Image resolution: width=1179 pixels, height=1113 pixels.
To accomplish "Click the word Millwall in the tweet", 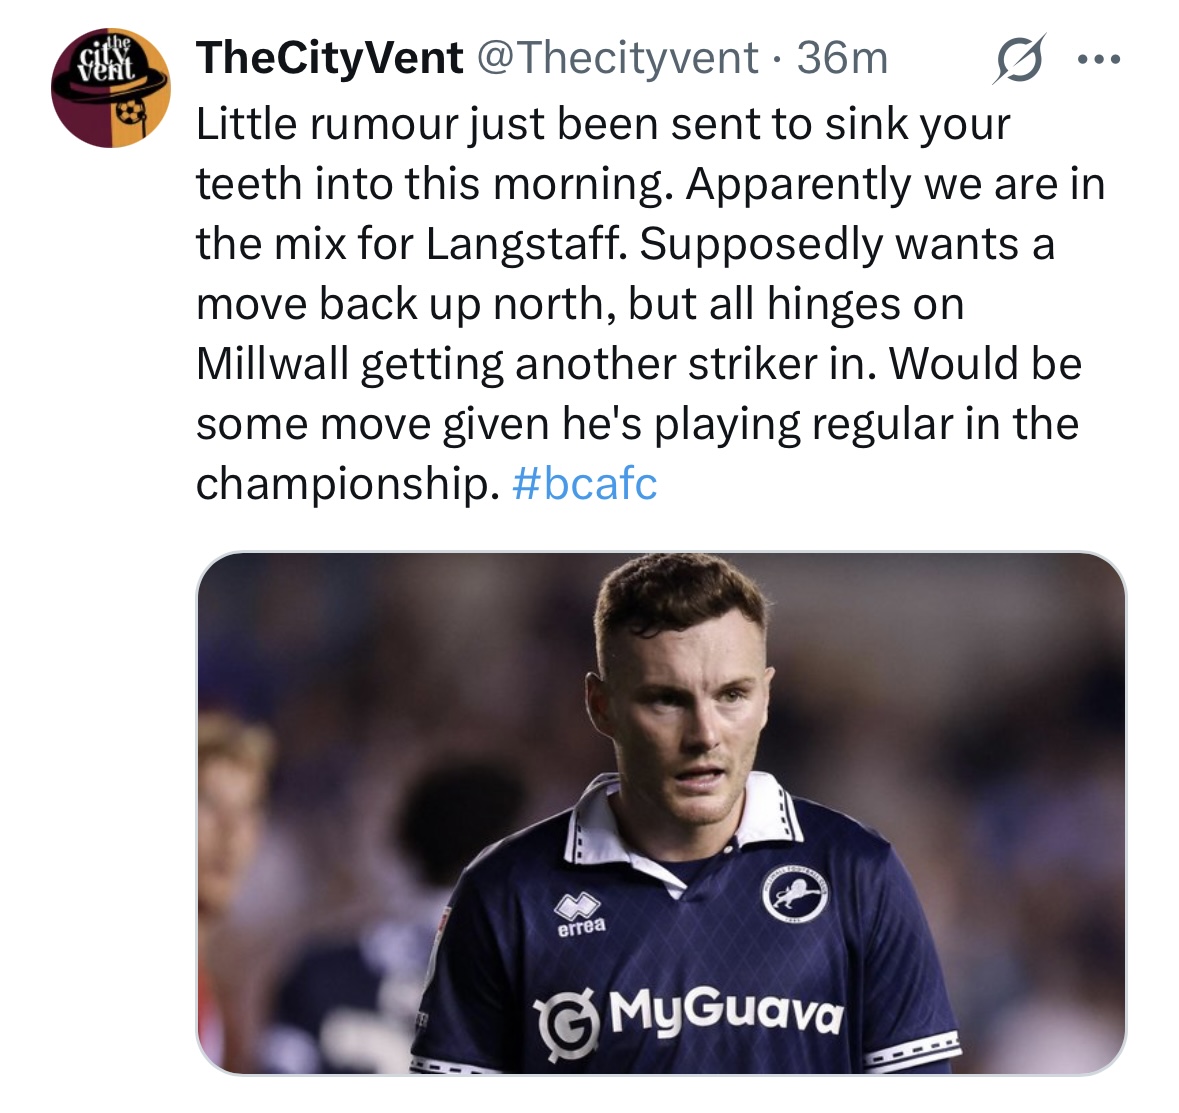I will click(273, 363).
